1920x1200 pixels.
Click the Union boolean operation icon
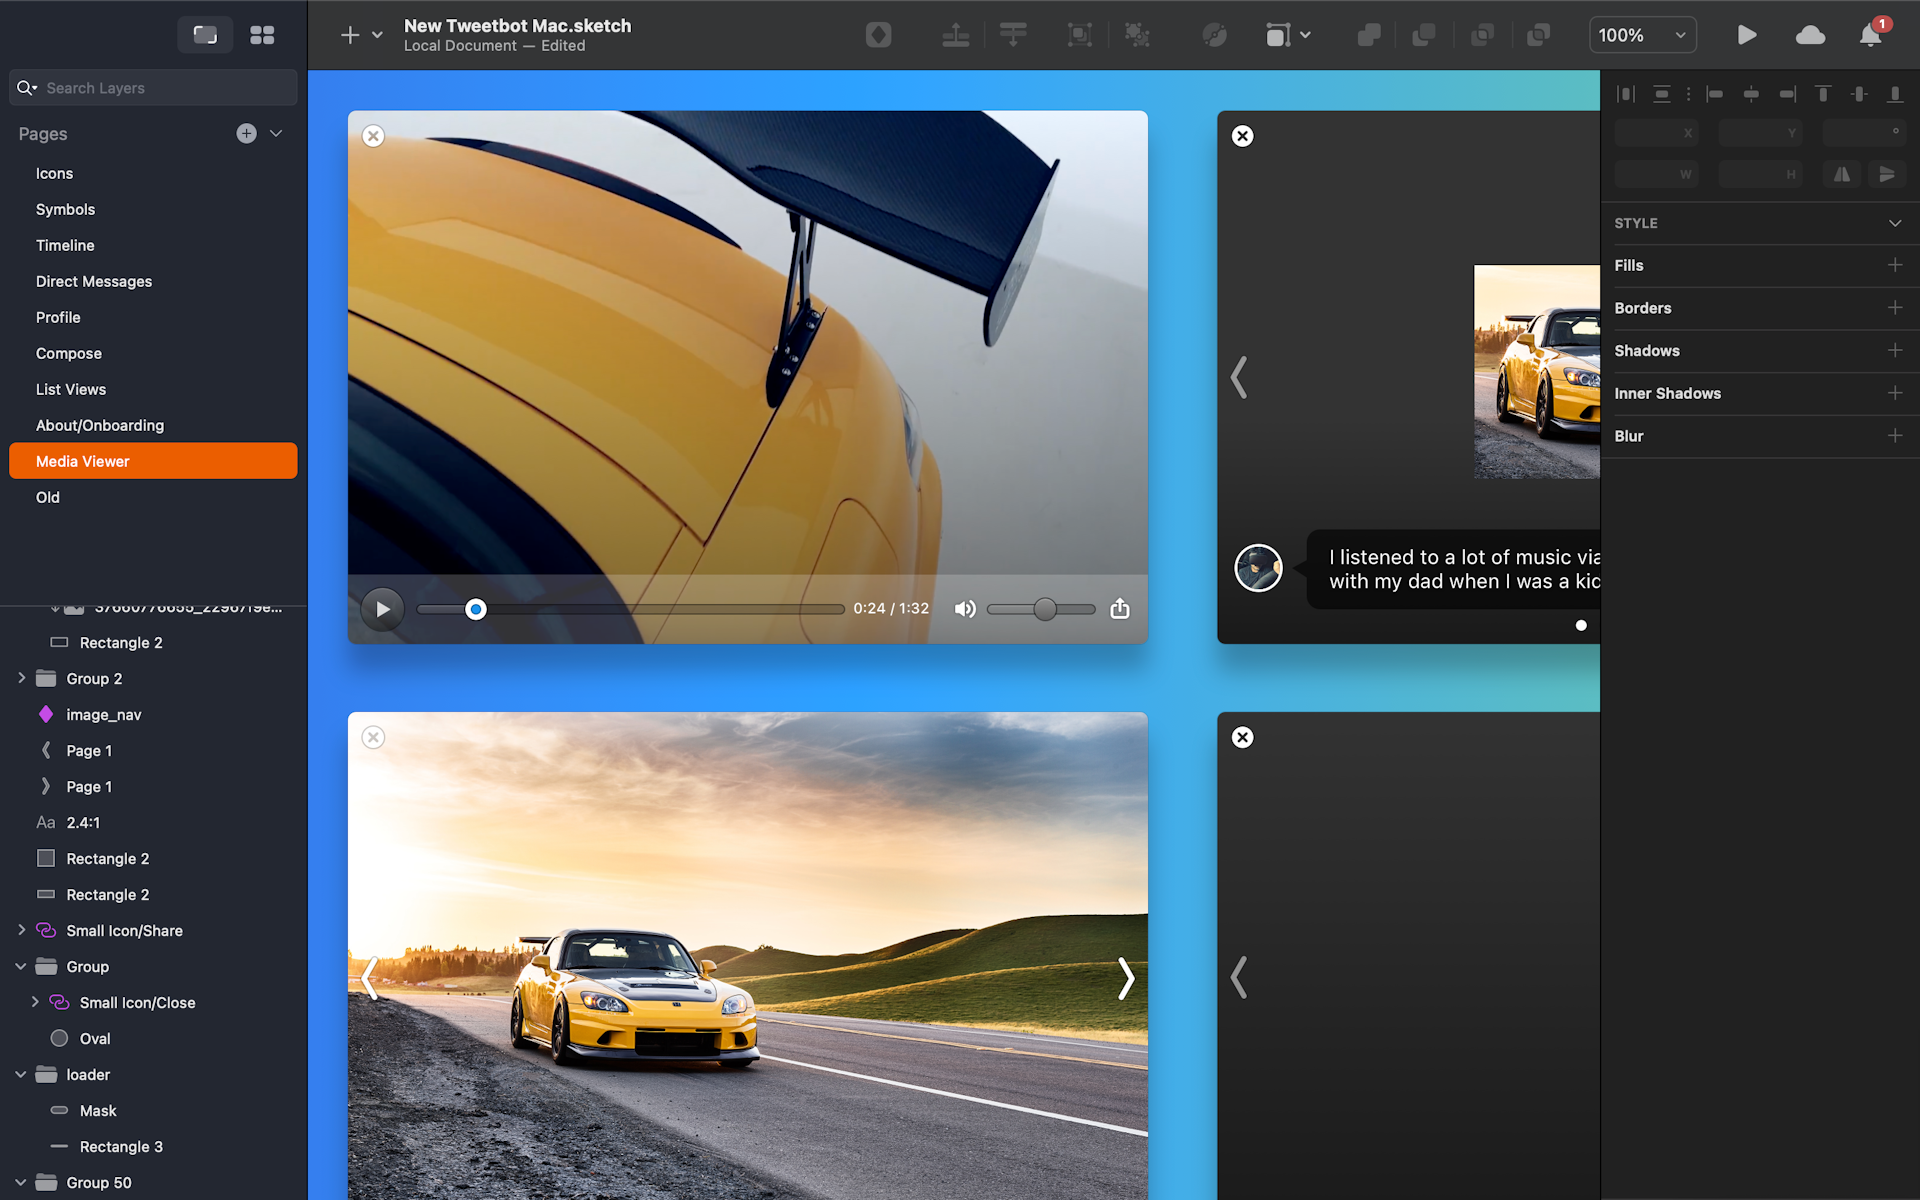coord(1368,34)
